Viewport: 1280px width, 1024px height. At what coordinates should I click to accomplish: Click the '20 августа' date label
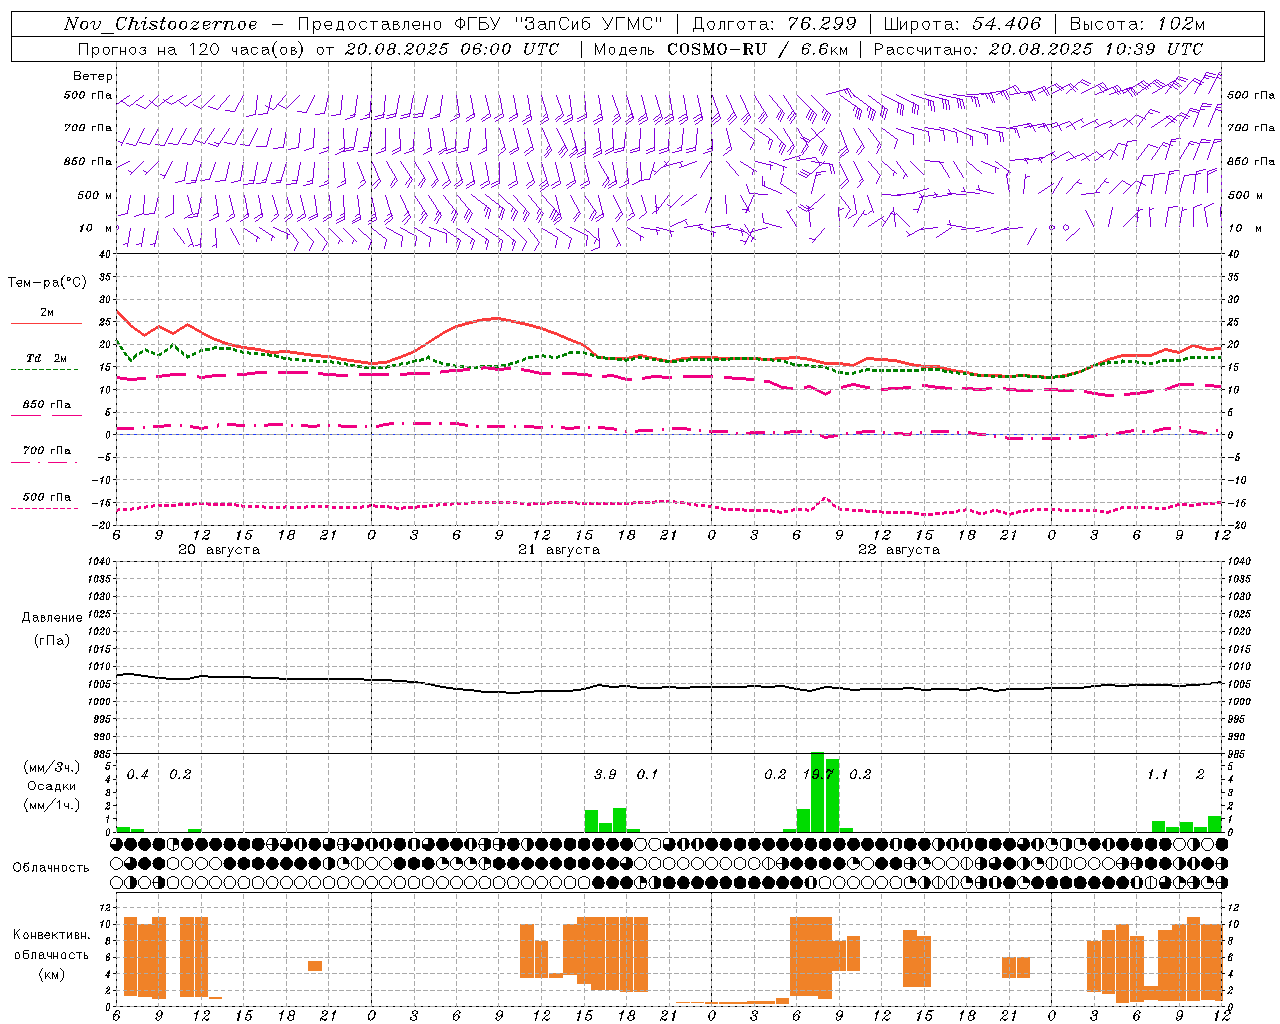219,550
